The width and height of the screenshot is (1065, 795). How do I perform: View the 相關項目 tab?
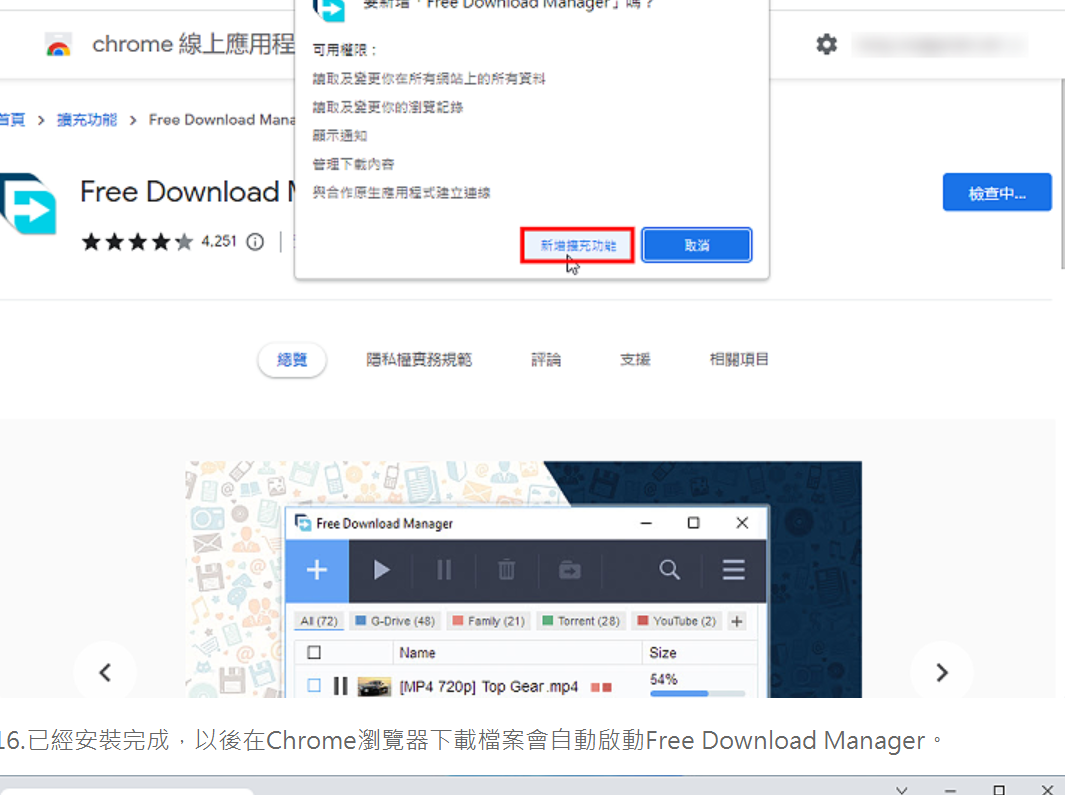pos(739,360)
